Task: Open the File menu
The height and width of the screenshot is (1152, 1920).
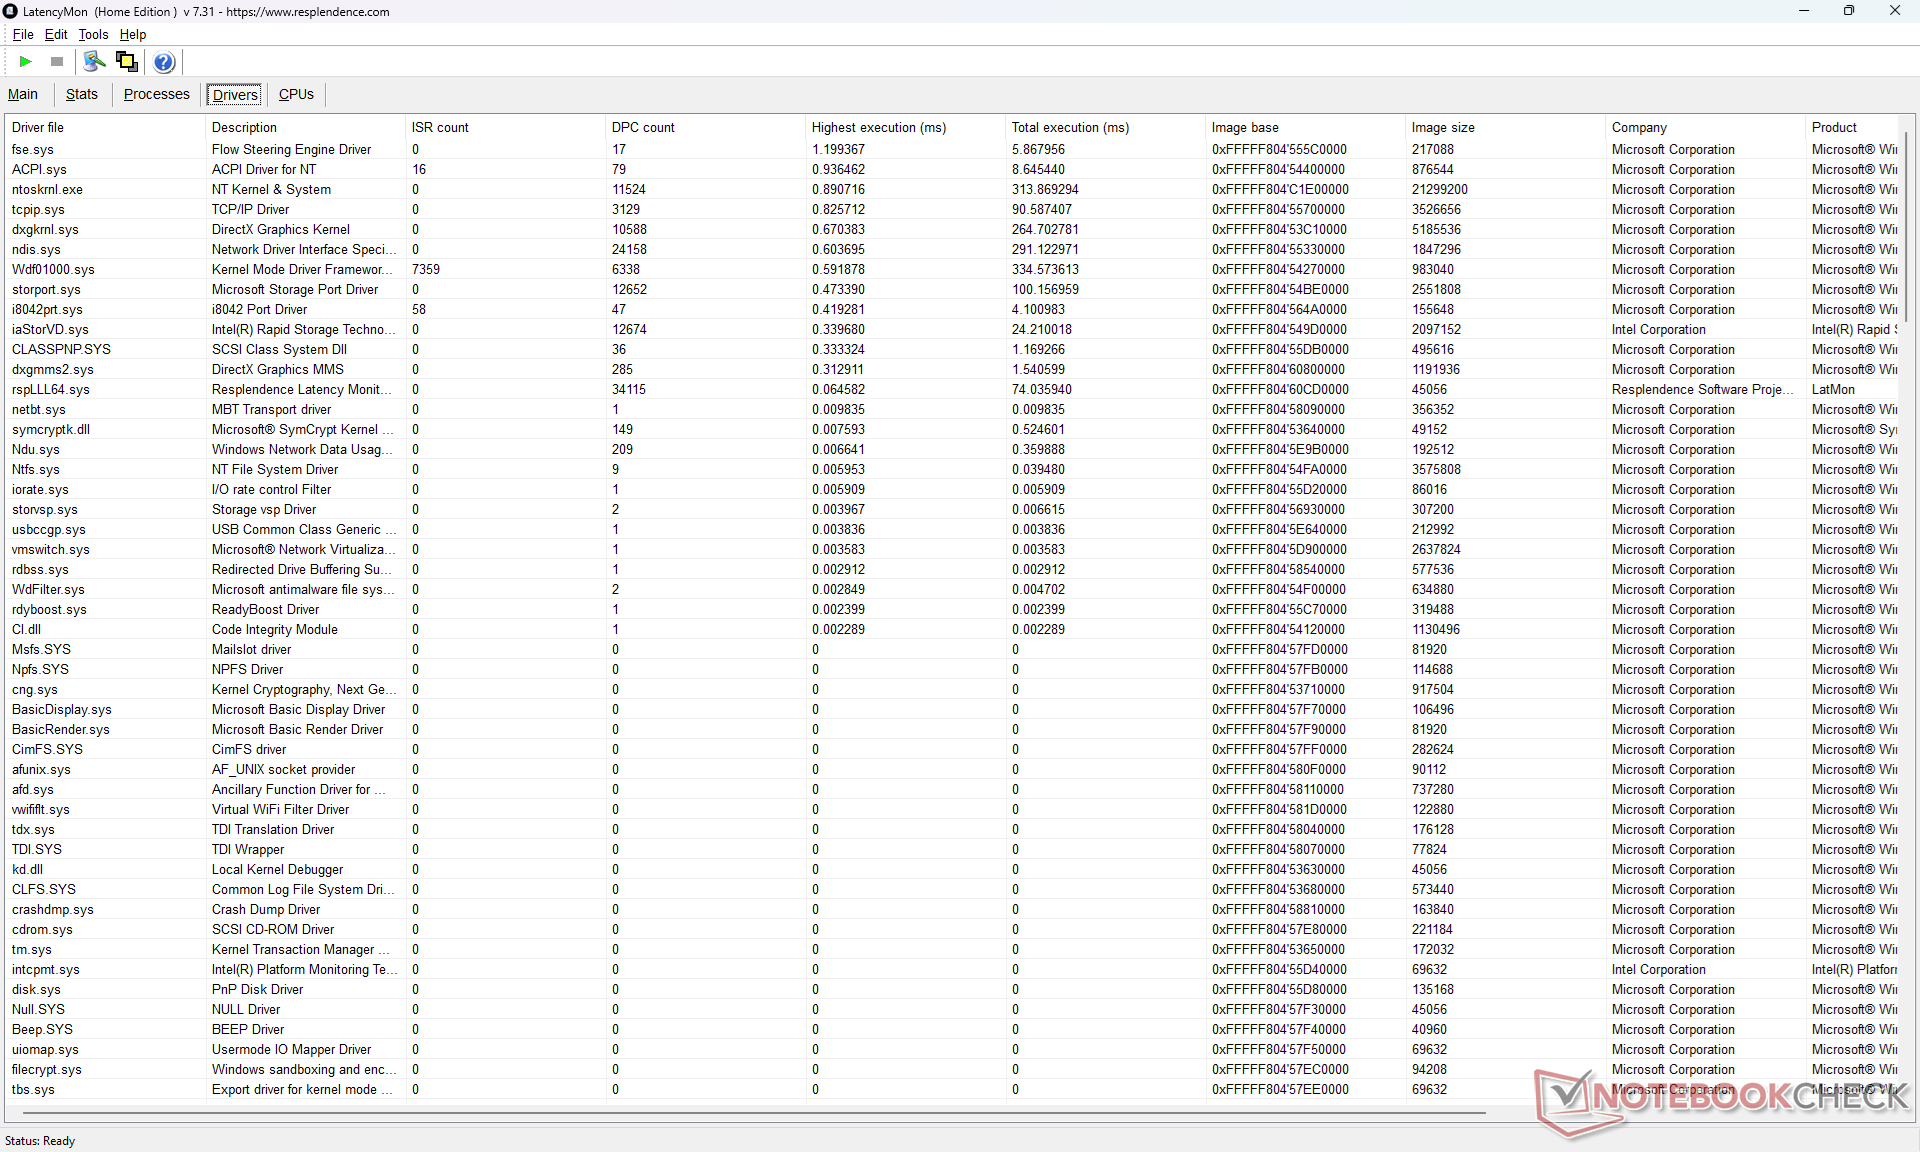Action: pyautogui.click(x=22, y=34)
